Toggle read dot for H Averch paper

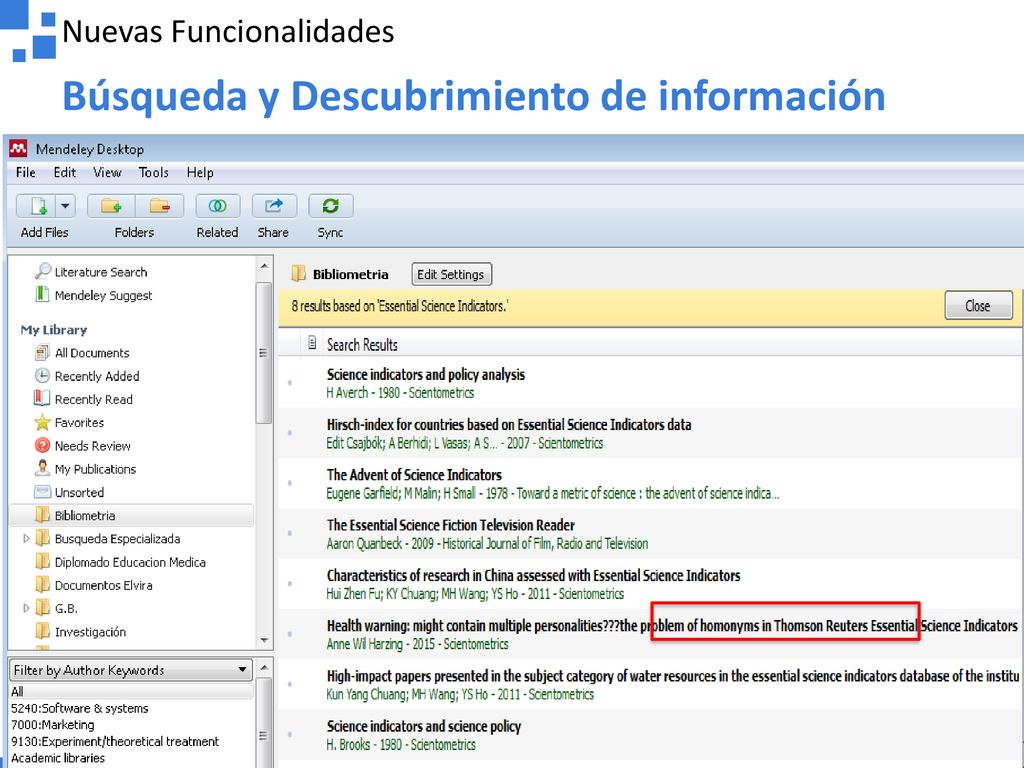coord(290,383)
